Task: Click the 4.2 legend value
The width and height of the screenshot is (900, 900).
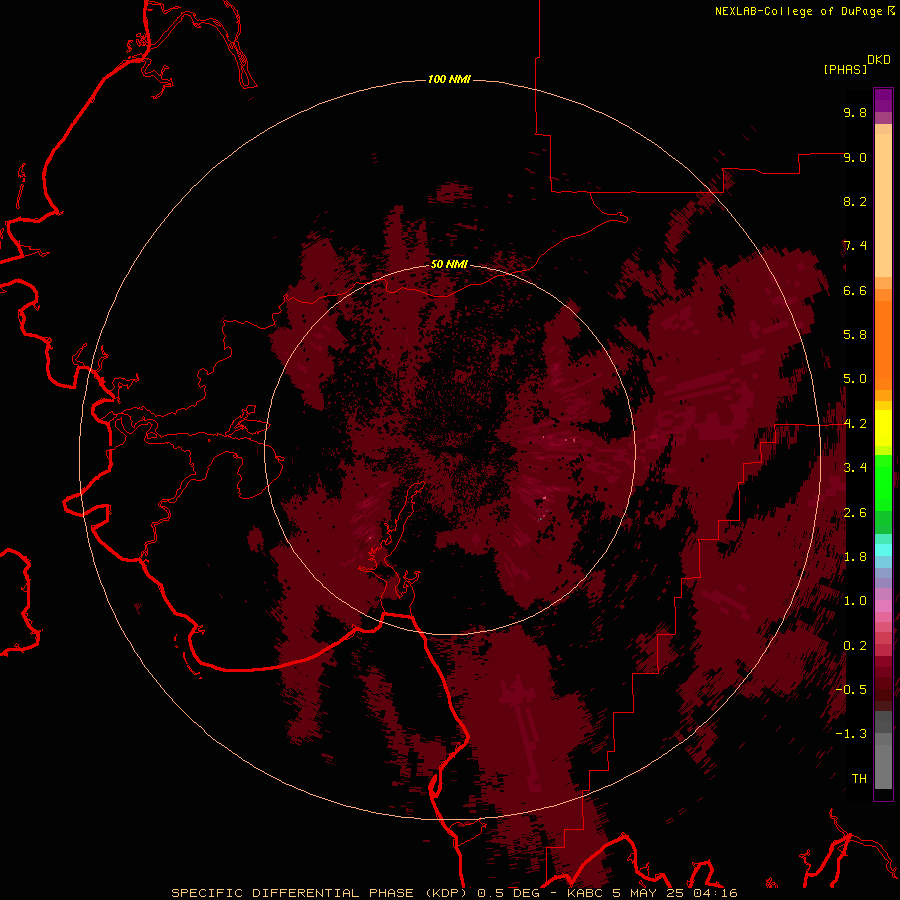Action: coord(855,424)
